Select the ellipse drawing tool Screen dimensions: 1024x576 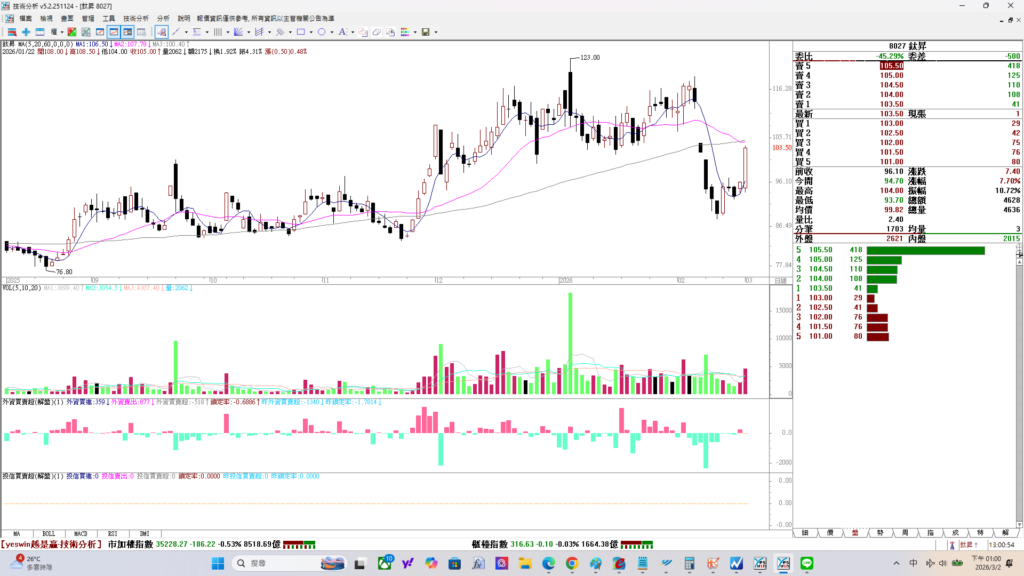click(321, 32)
